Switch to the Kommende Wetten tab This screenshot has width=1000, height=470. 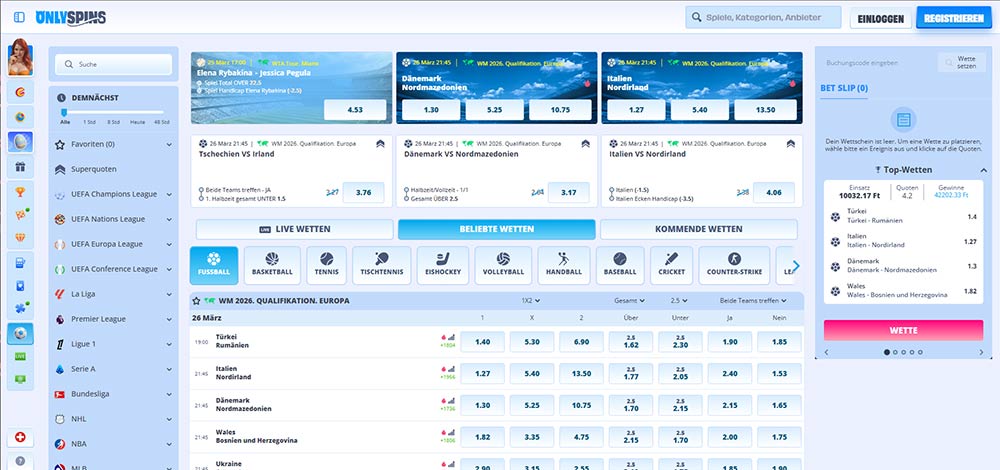(698, 229)
